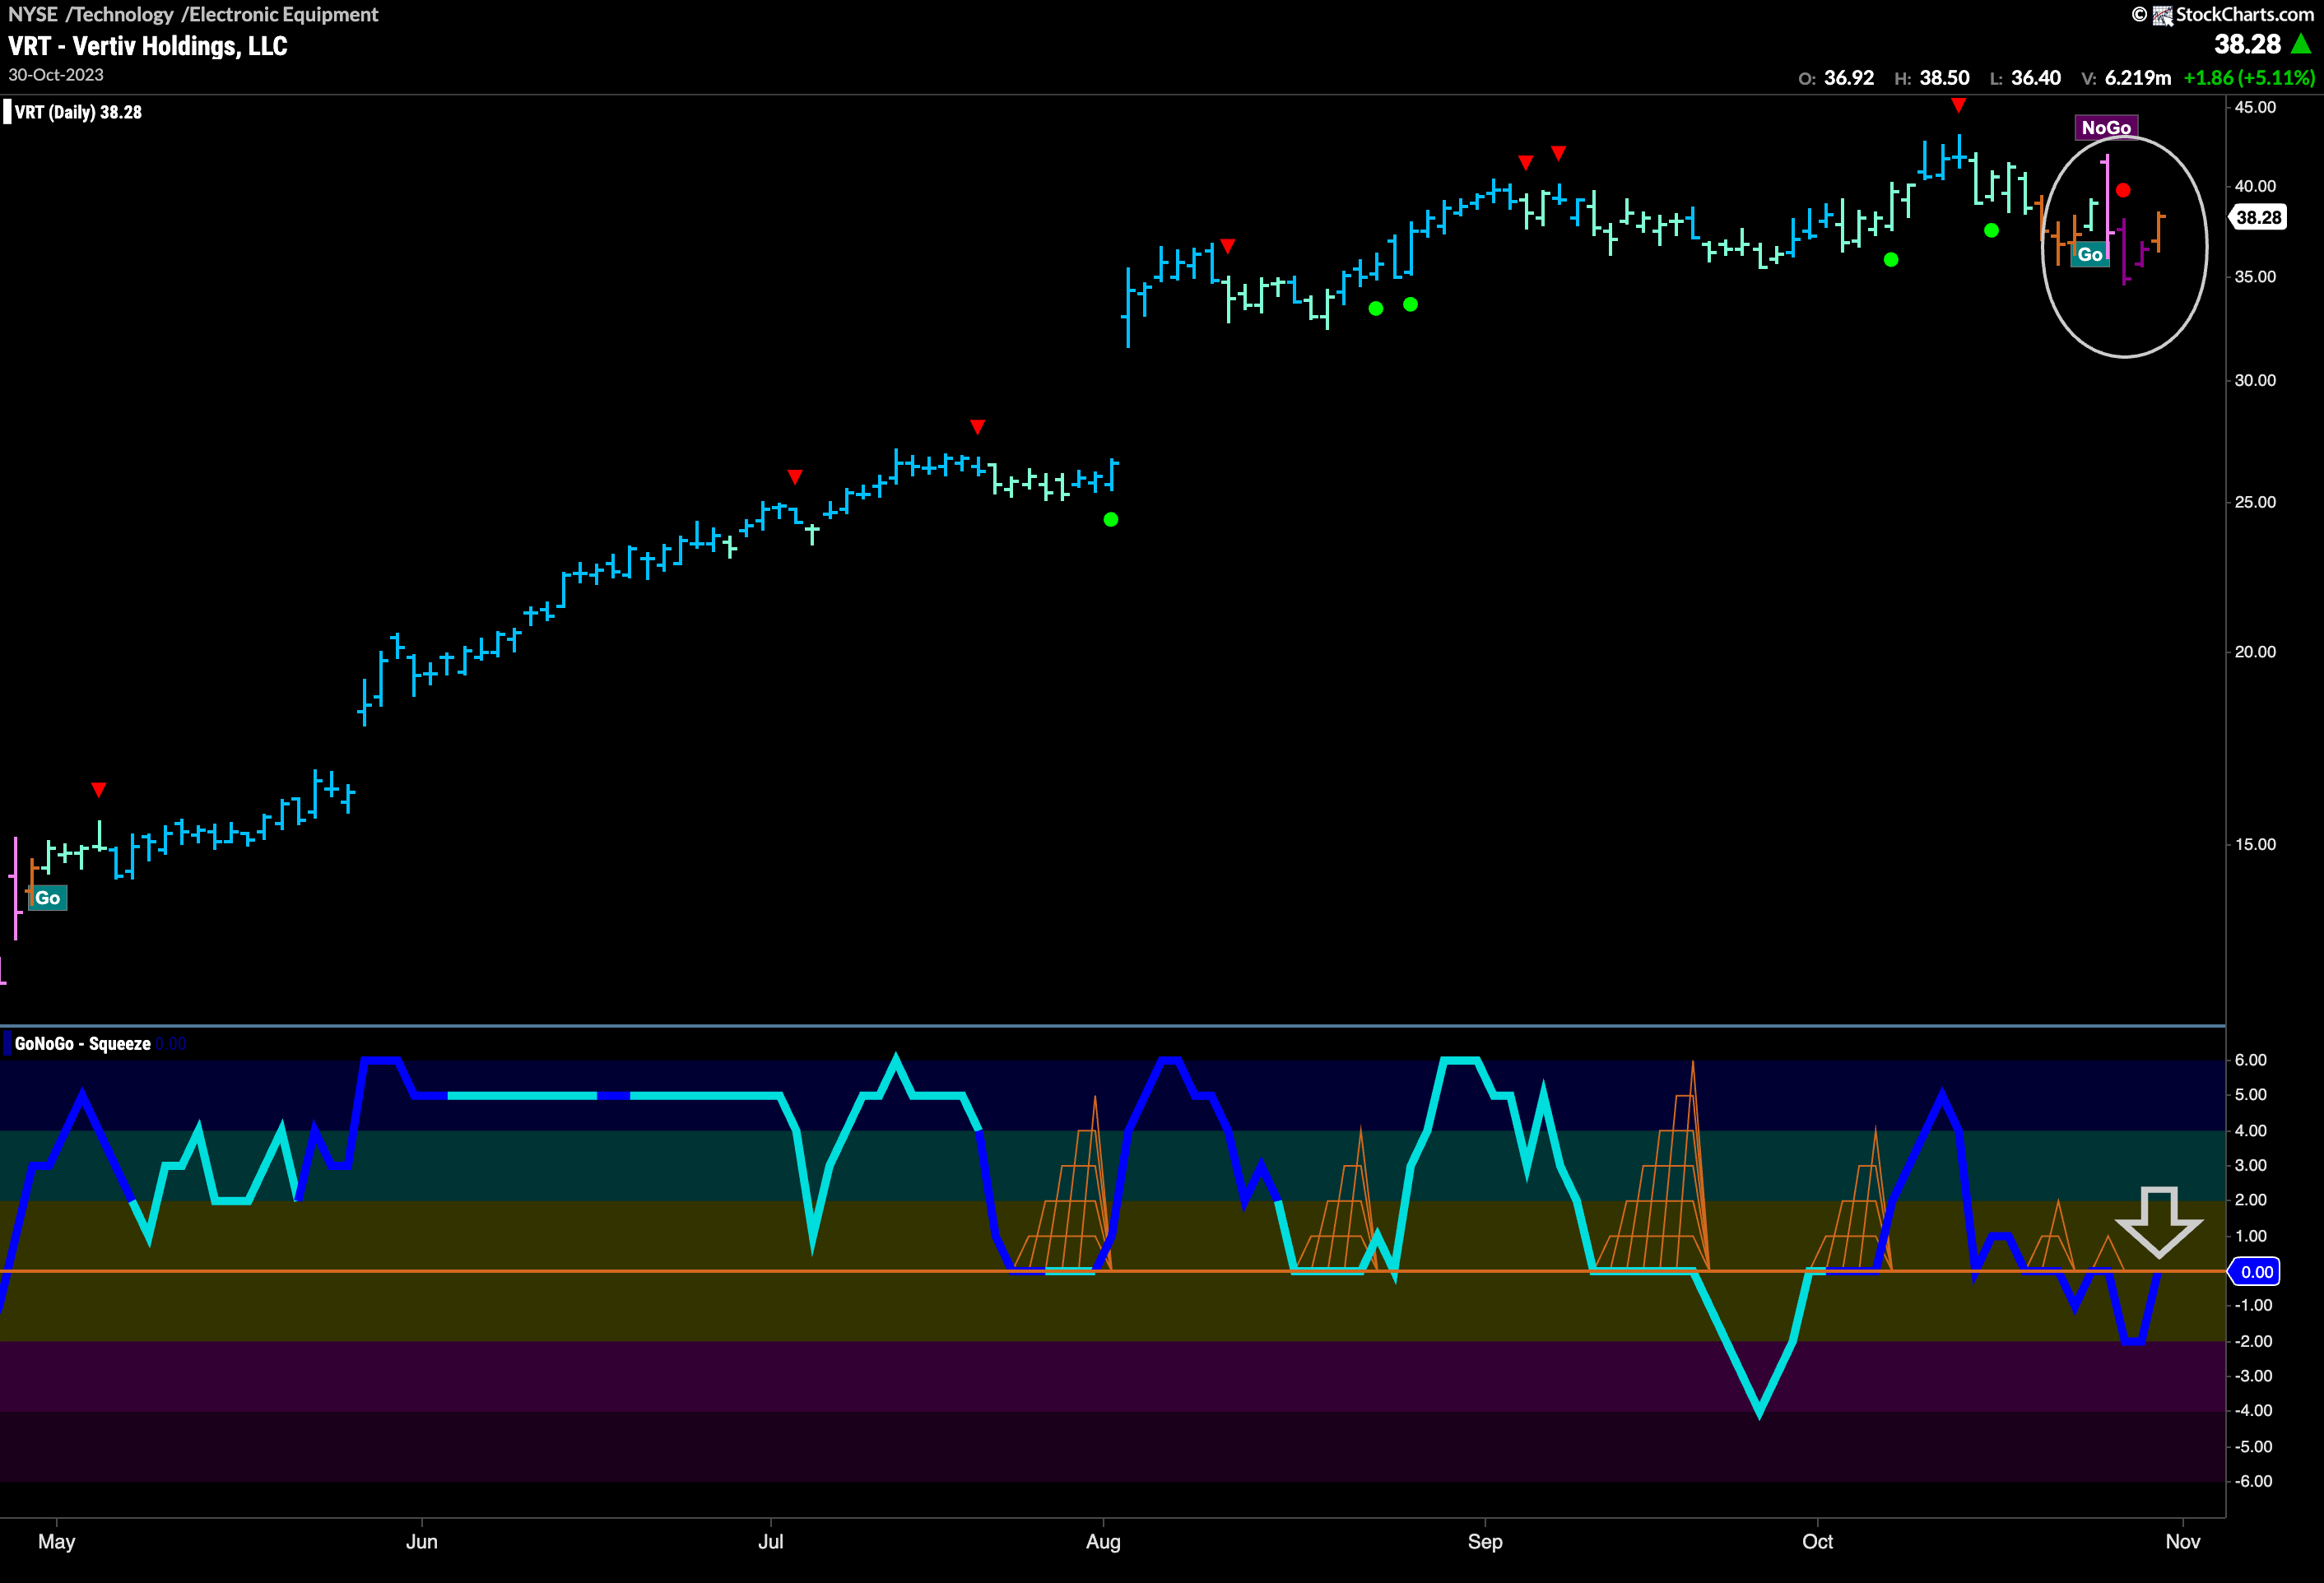Click the green up-arrow beside the 38.28 price
Screen dimensions: 2324x1583
tap(2301, 44)
